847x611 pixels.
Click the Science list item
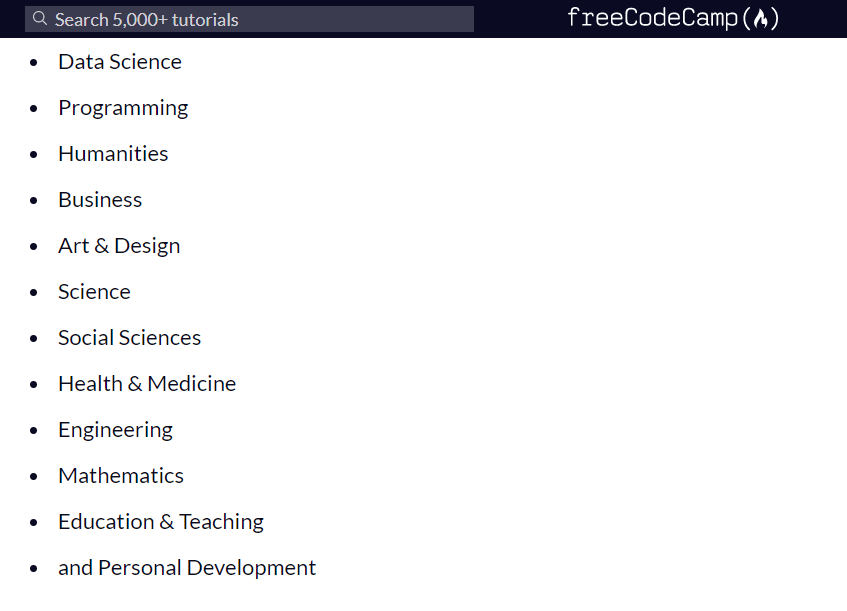[x=95, y=292]
